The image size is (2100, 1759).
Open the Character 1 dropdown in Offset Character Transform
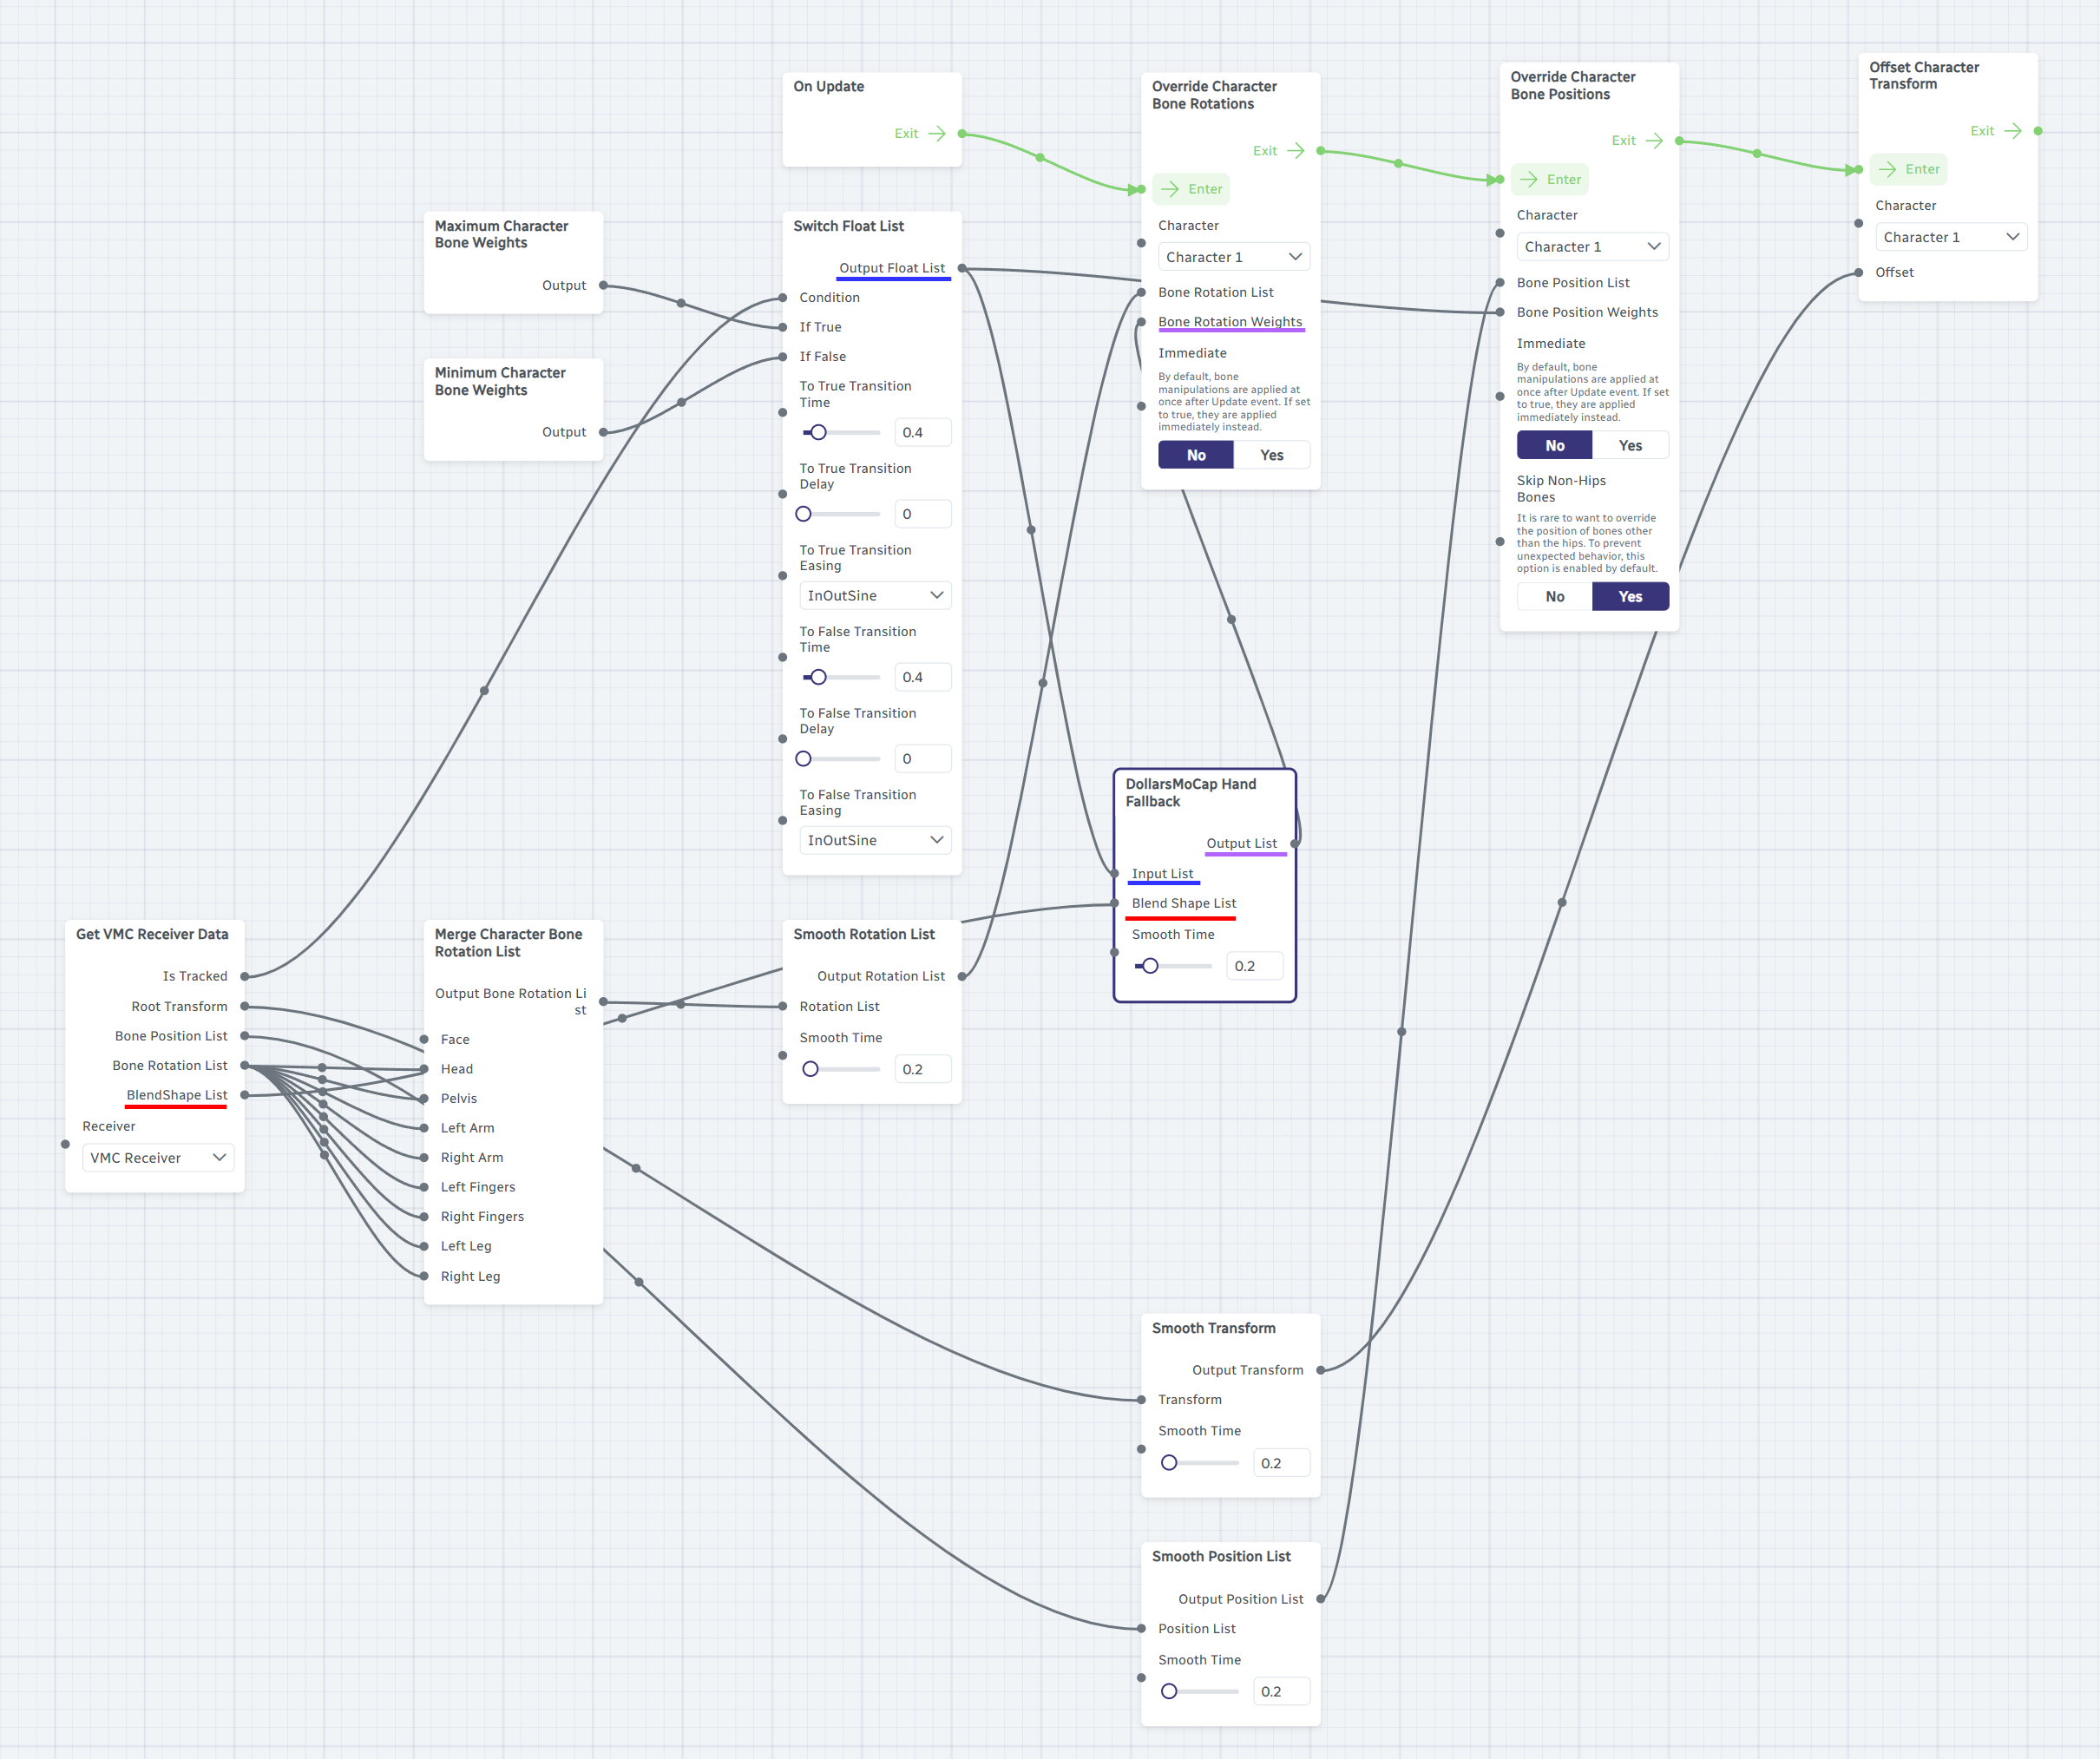pos(1950,237)
